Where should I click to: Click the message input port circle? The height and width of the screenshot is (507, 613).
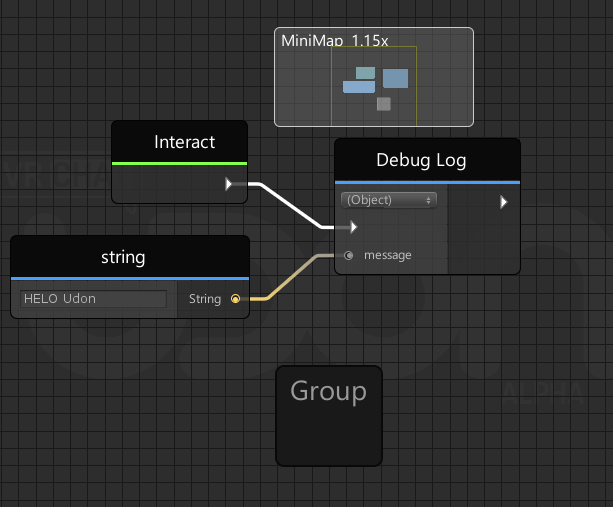348,255
